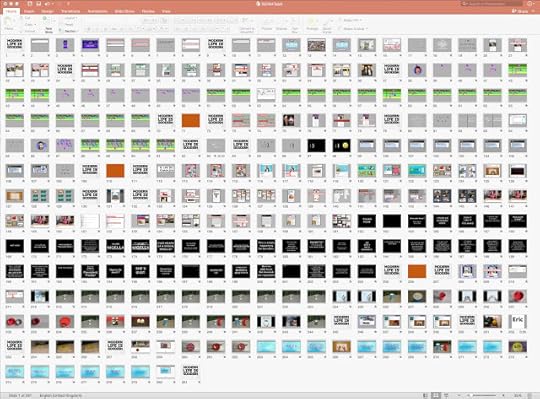Click the Paste clipboard icon
This screenshot has height=399, width=540.
pos(9,23)
